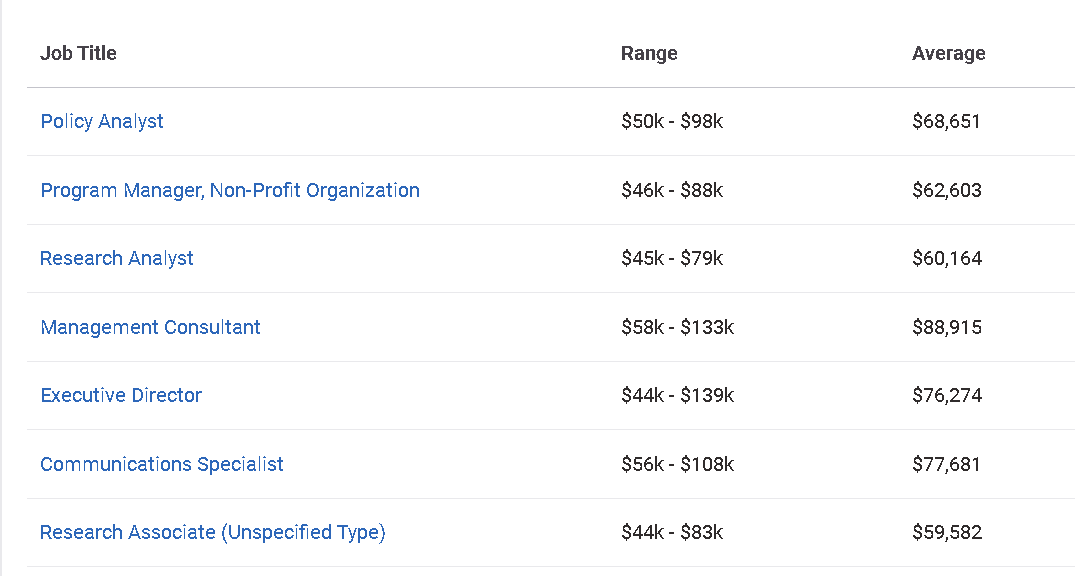Open Communications Specialist salary details
This screenshot has height=576, width=1075.
coord(162,464)
